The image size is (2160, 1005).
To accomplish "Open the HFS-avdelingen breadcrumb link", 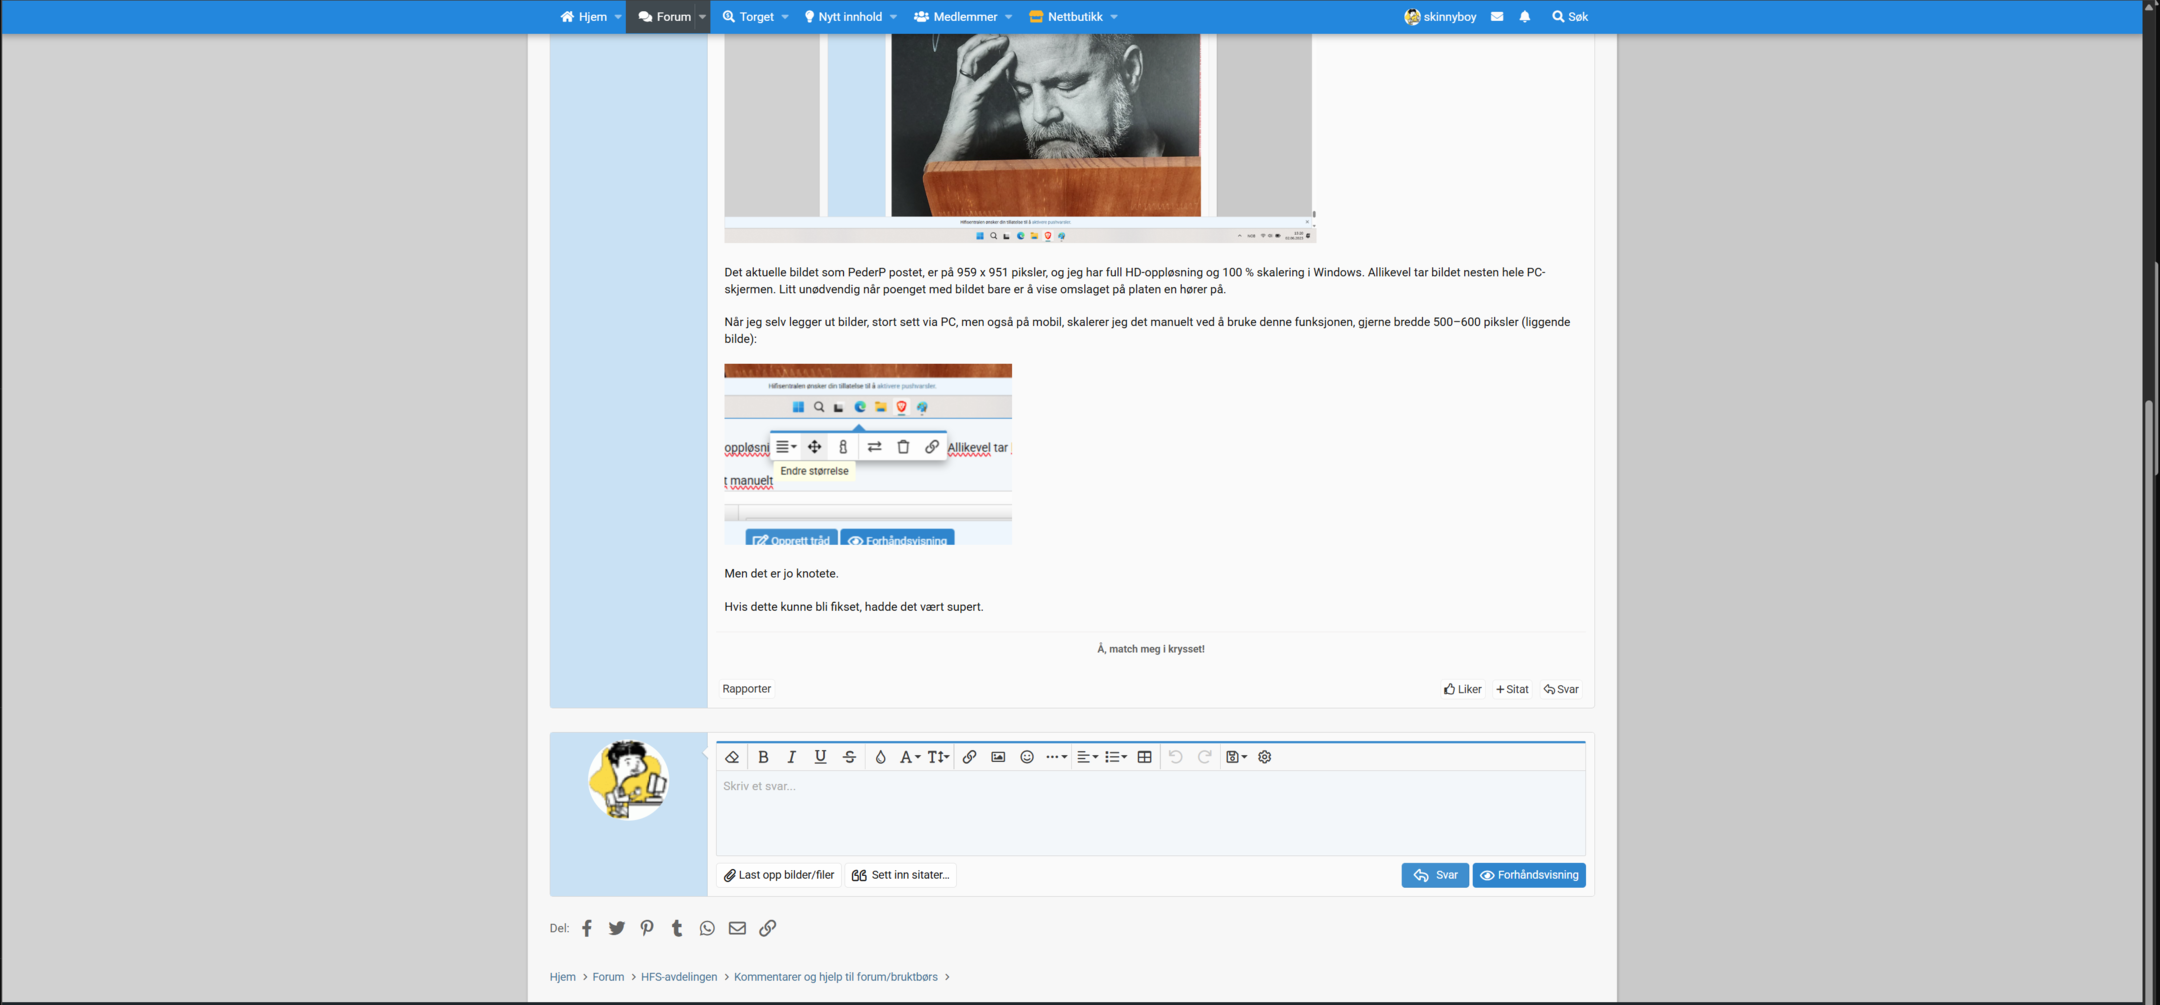I will click(679, 977).
